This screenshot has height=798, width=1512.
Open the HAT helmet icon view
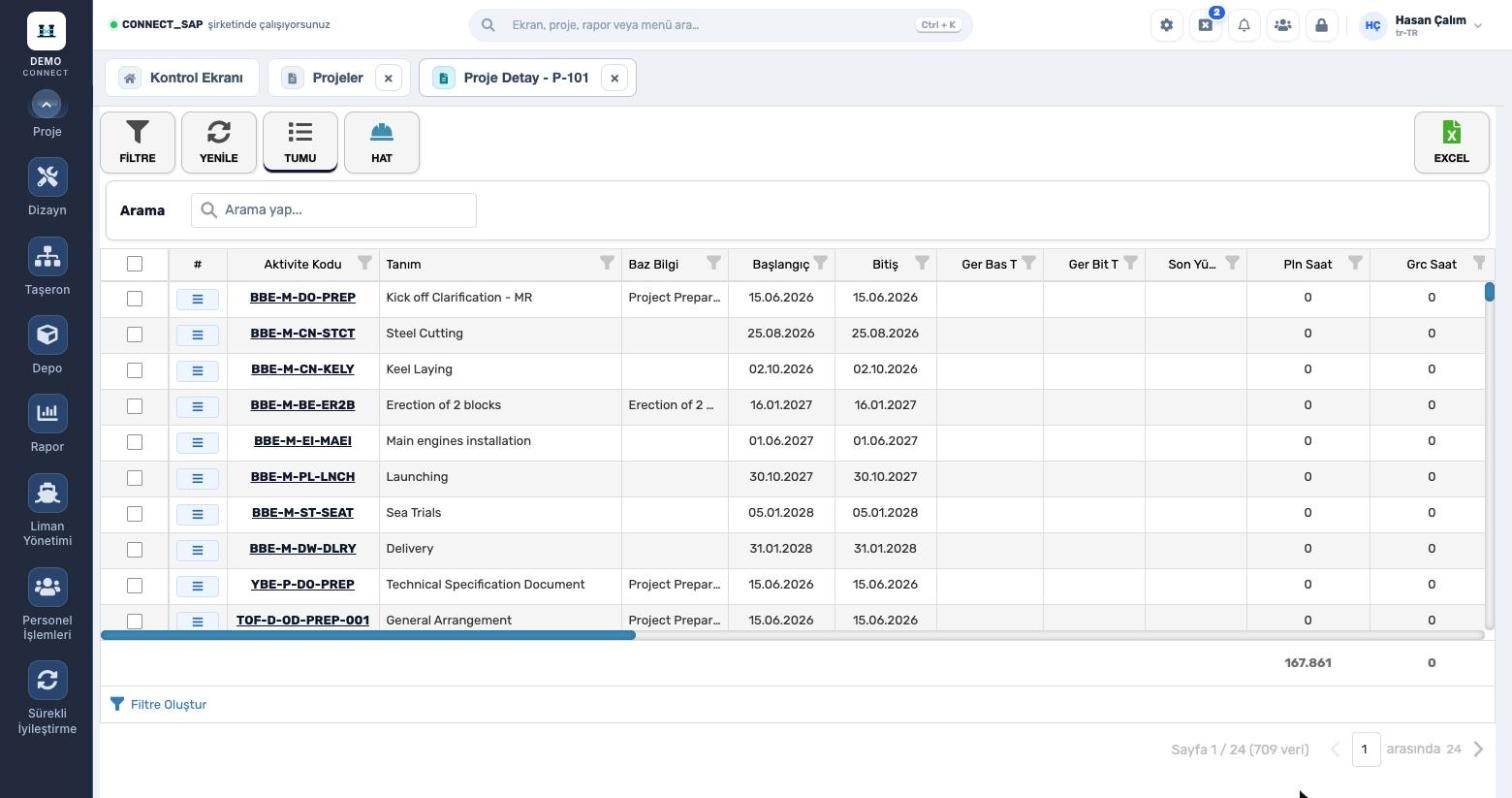point(381,142)
